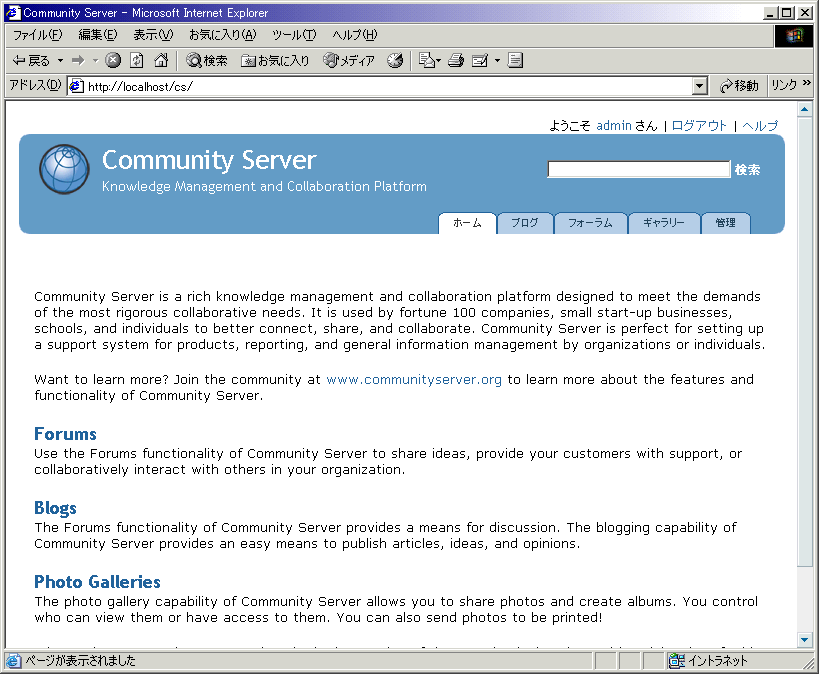The image size is (819, 674).
Task: Open the address bar dropdown list
Action: click(699, 86)
